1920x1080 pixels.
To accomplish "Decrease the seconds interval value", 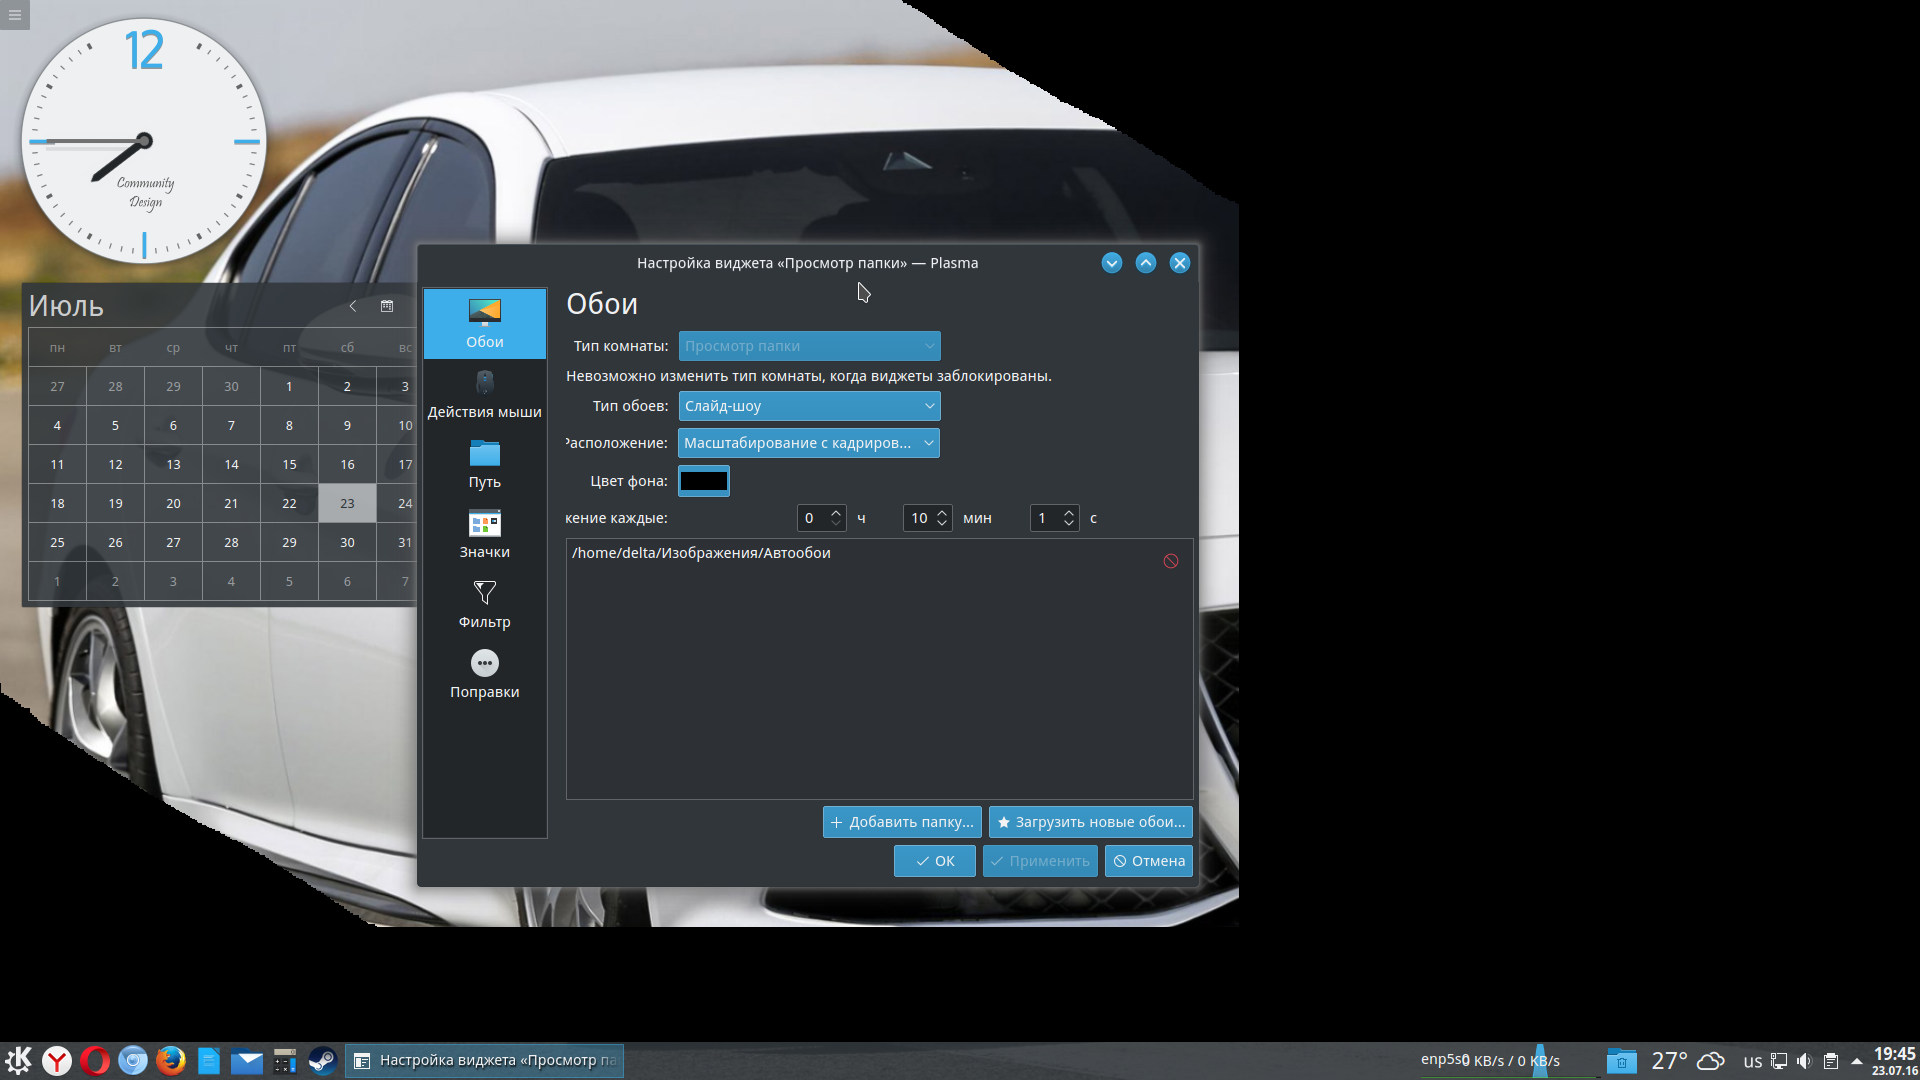I will [1069, 524].
